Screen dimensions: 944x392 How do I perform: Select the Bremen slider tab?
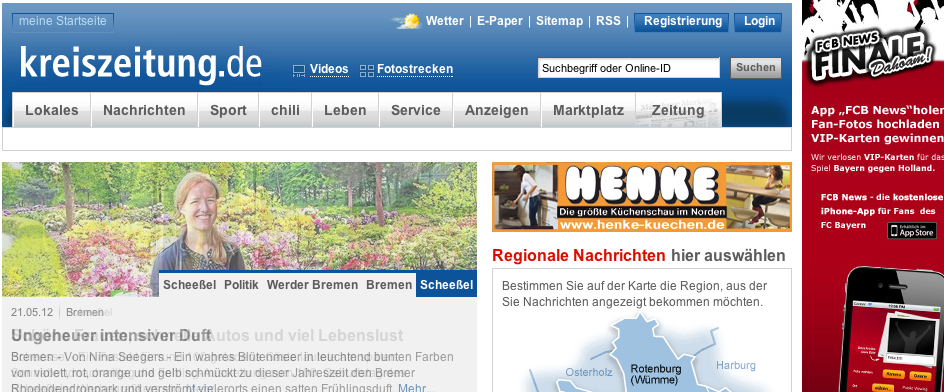click(x=389, y=285)
